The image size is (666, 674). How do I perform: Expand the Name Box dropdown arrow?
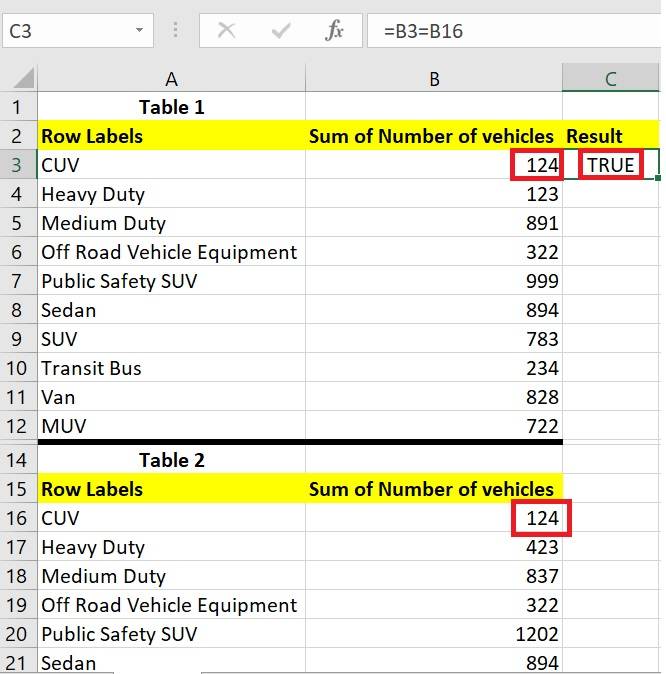pos(139,31)
